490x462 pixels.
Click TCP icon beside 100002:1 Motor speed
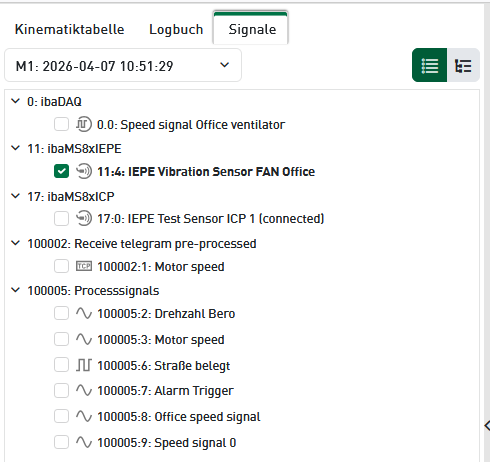(x=84, y=266)
